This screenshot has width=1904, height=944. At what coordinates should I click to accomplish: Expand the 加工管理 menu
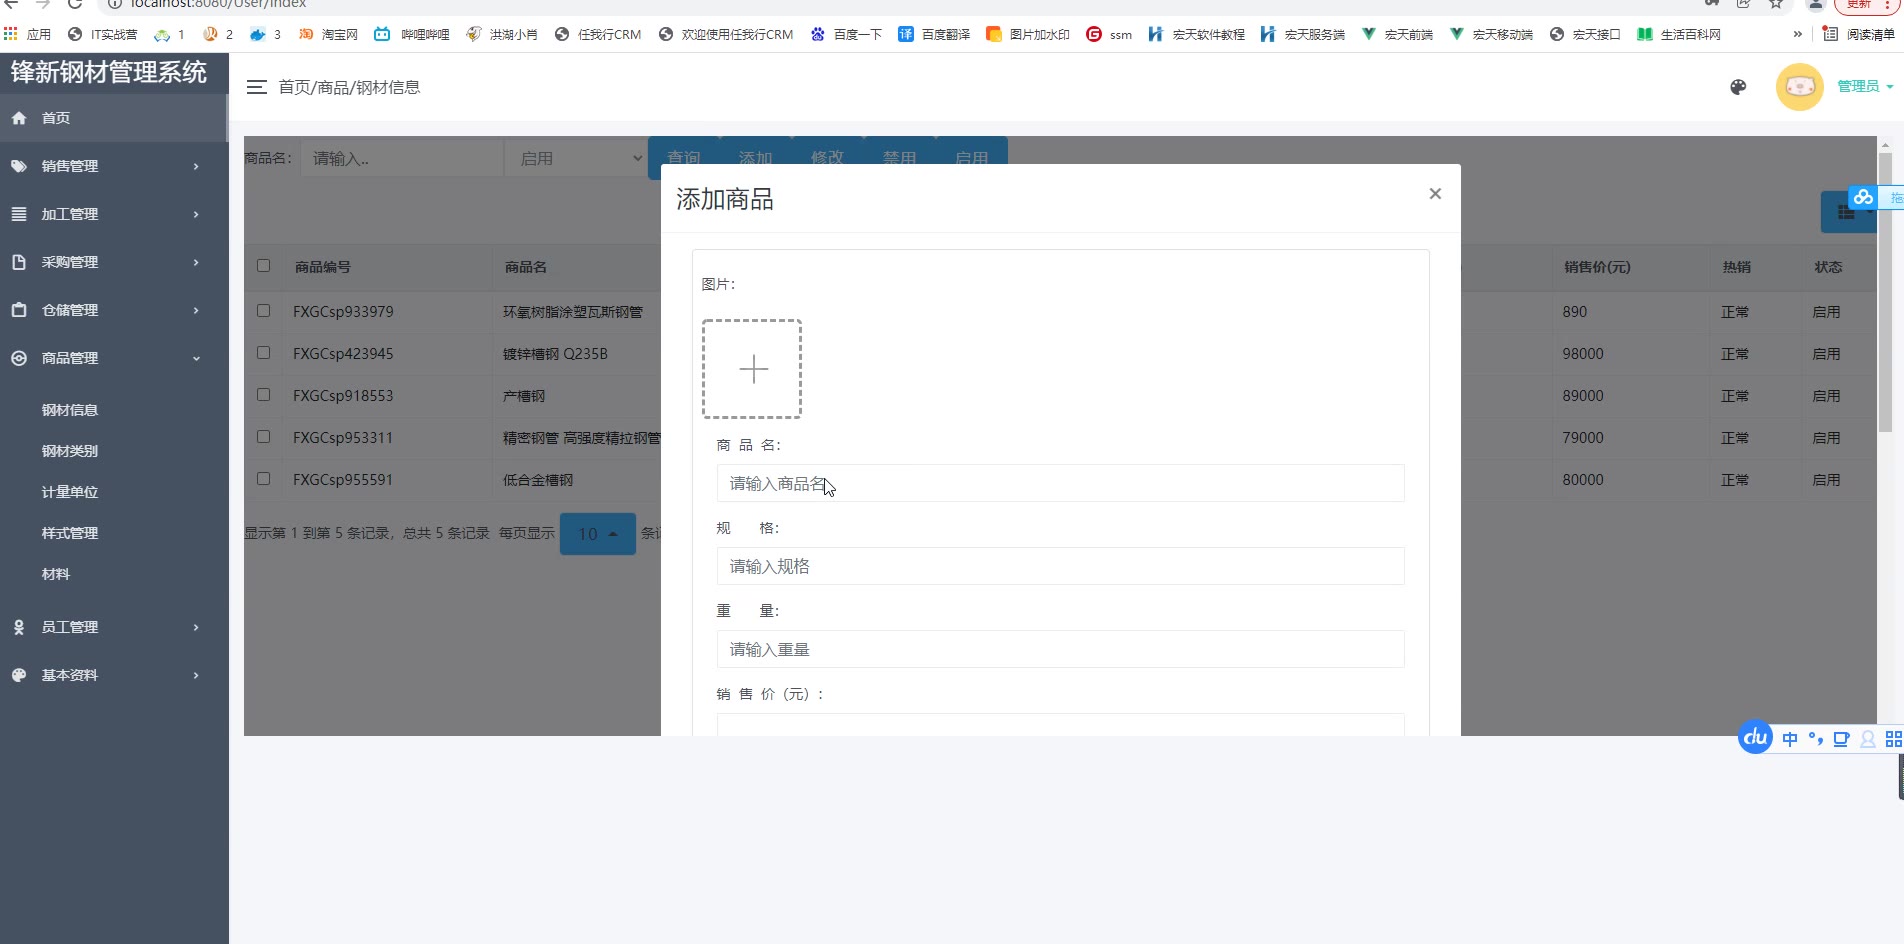[x=114, y=214]
